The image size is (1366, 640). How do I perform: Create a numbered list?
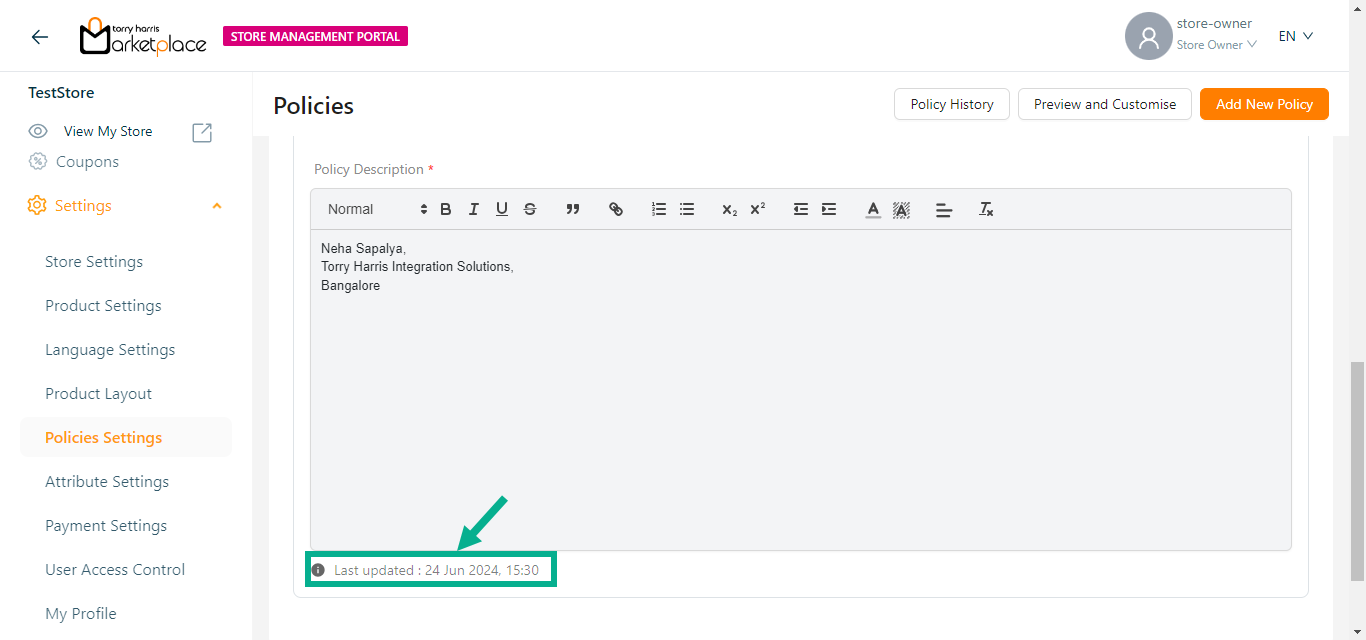[659, 209]
